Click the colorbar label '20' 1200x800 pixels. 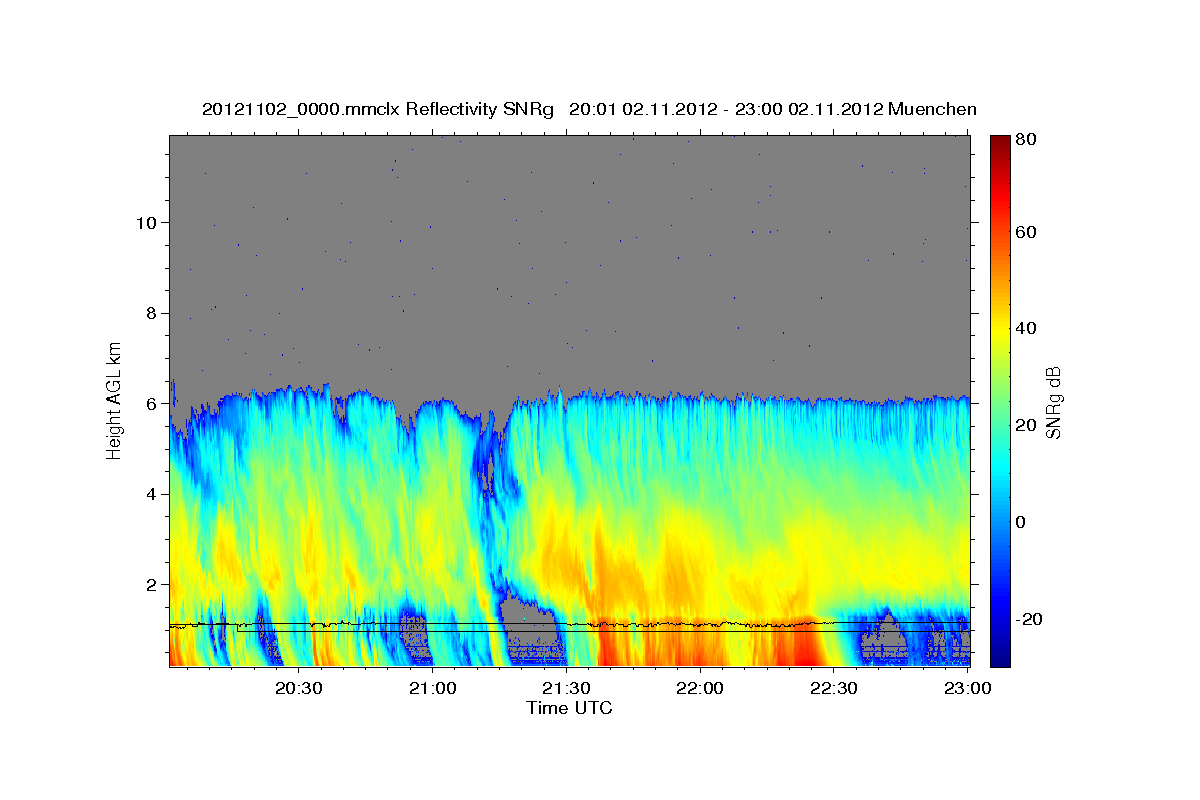coord(1026,425)
